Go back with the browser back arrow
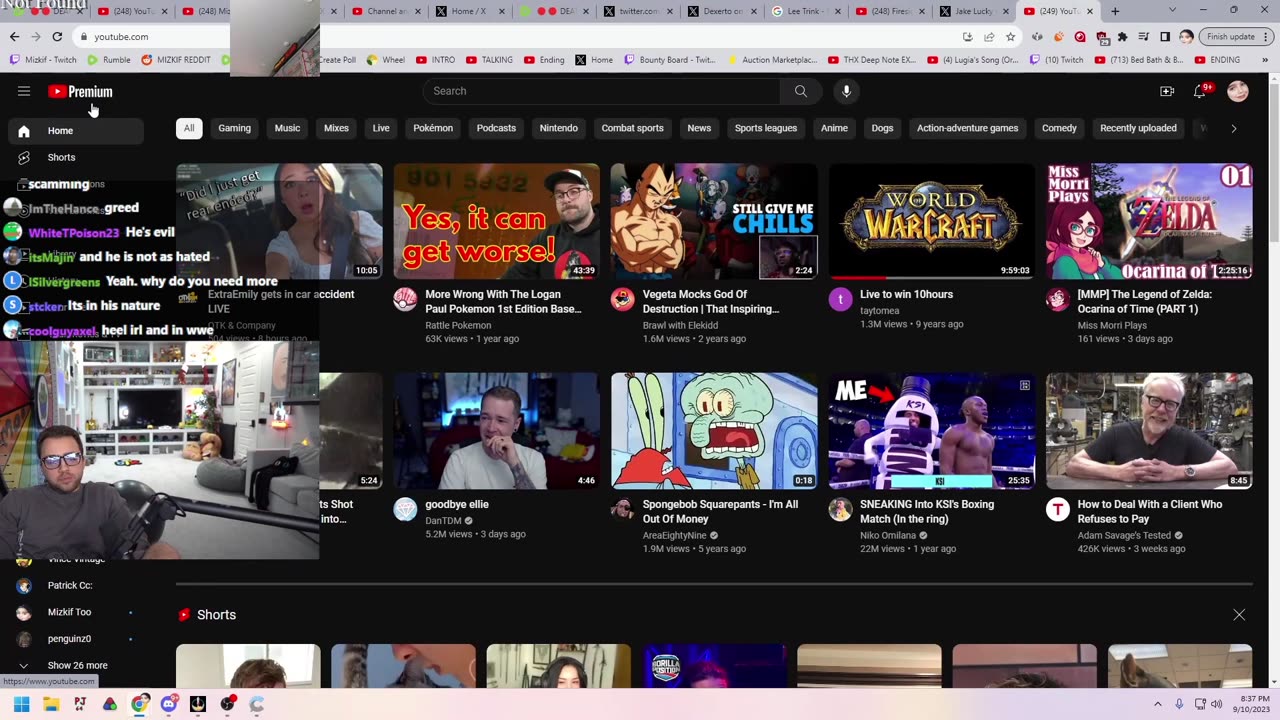 [14, 36]
